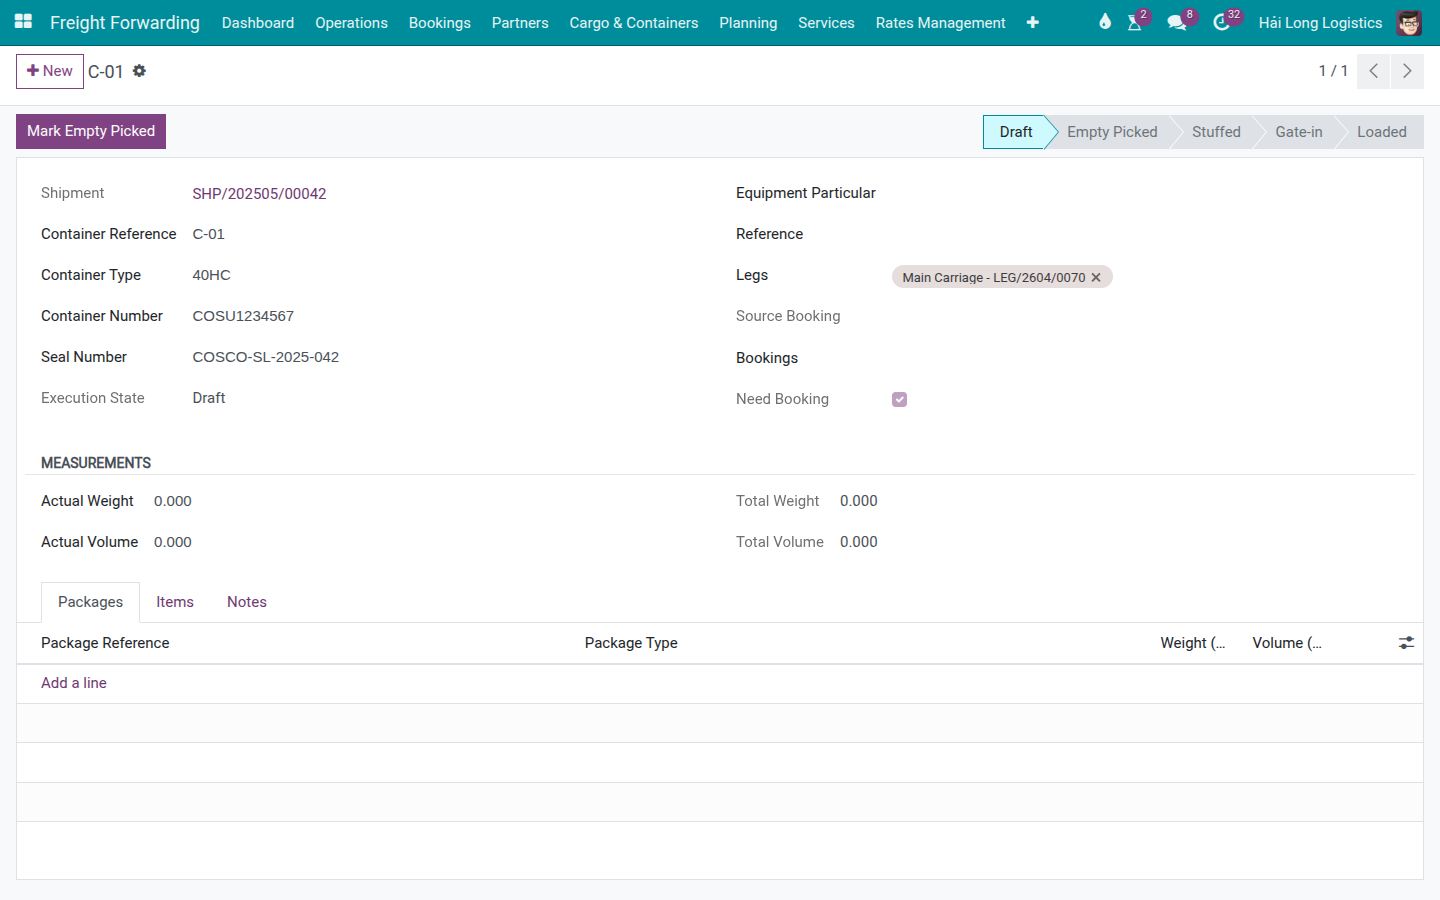Image resolution: width=1440 pixels, height=900 pixels.
Task: Open the conversations chat icon
Action: pyautogui.click(x=1179, y=21)
